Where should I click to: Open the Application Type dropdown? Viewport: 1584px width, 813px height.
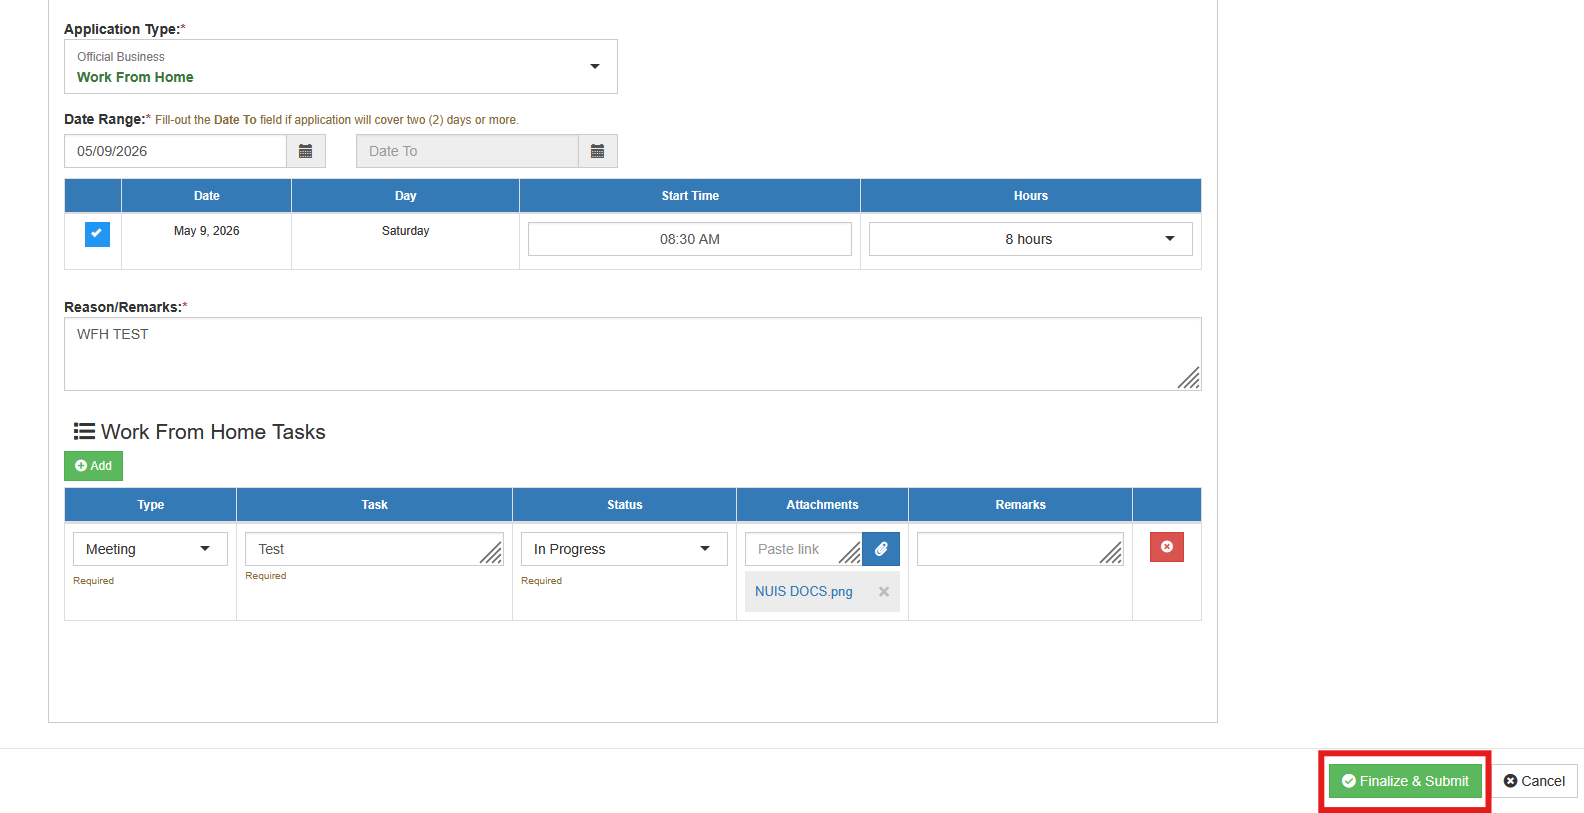pyautogui.click(x=341, y=67)
